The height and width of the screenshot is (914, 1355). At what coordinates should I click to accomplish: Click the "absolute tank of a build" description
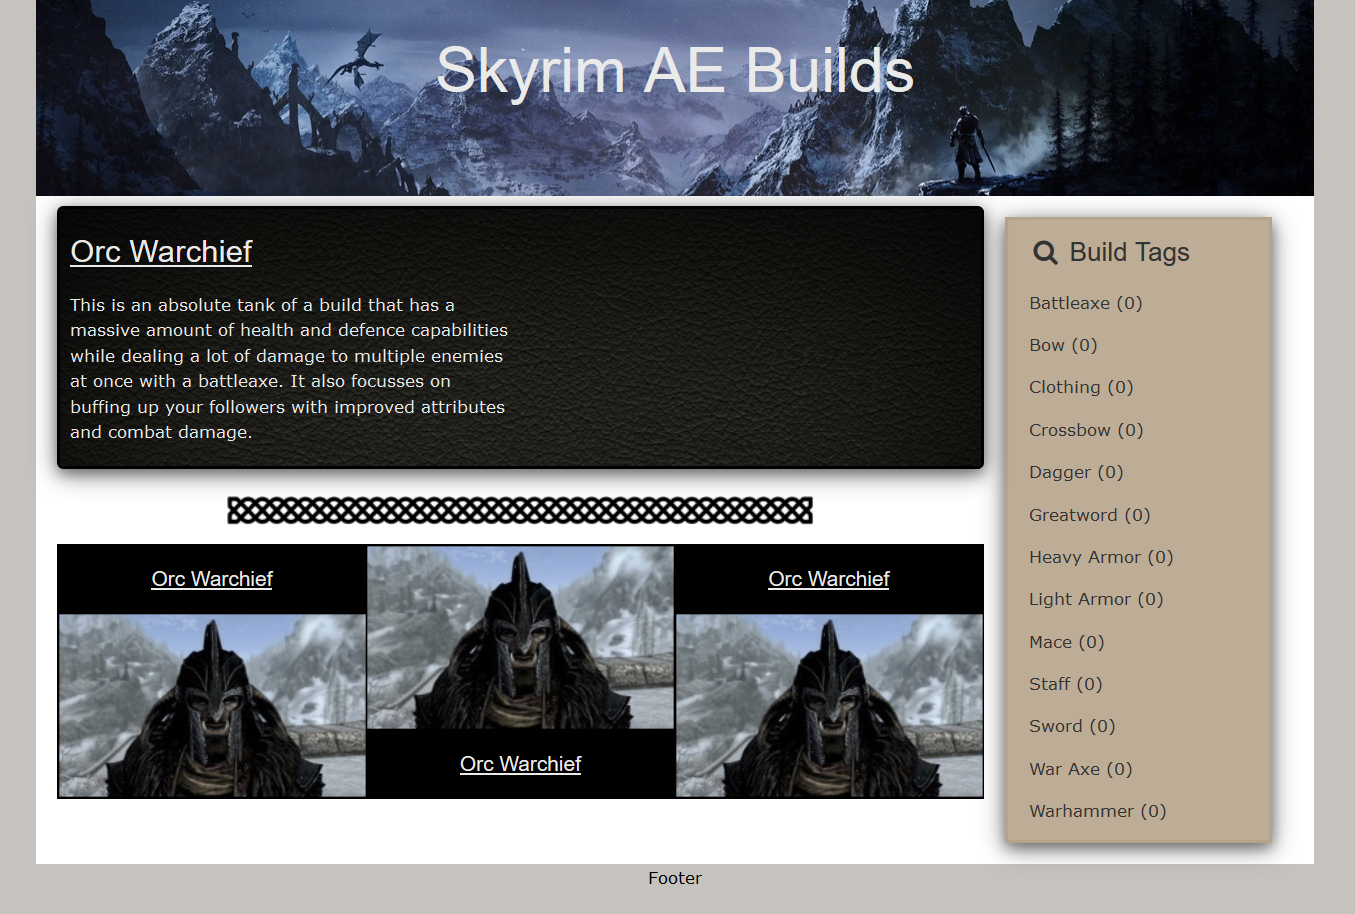(289, 368)
